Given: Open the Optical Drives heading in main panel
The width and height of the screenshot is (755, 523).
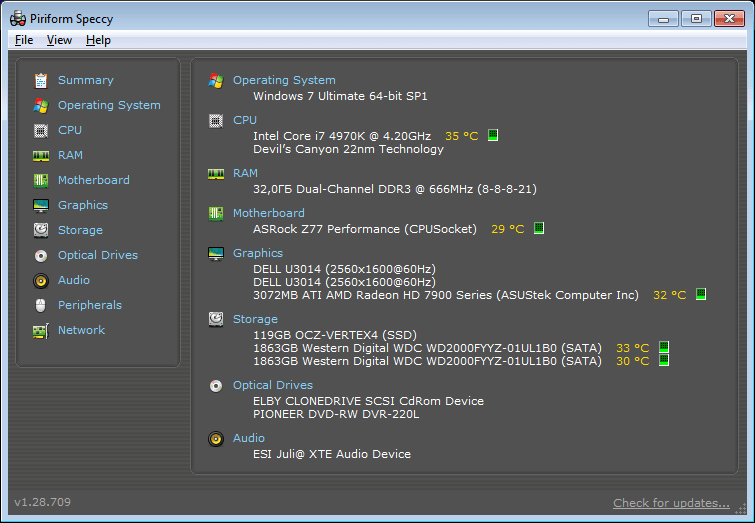Looking at the screenshot, I should pyautogui.click(x=272, y=385).
